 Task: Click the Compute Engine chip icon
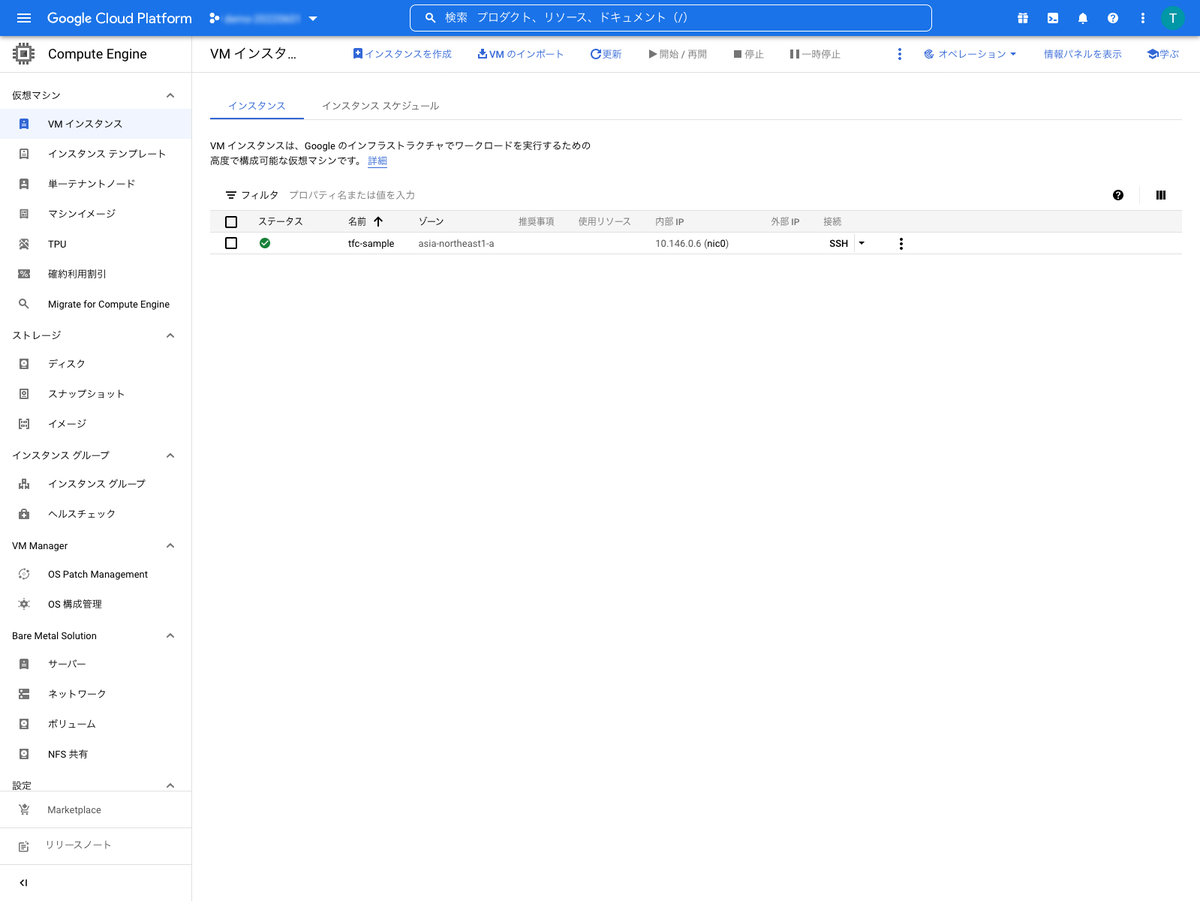click(x=24, y=54)
